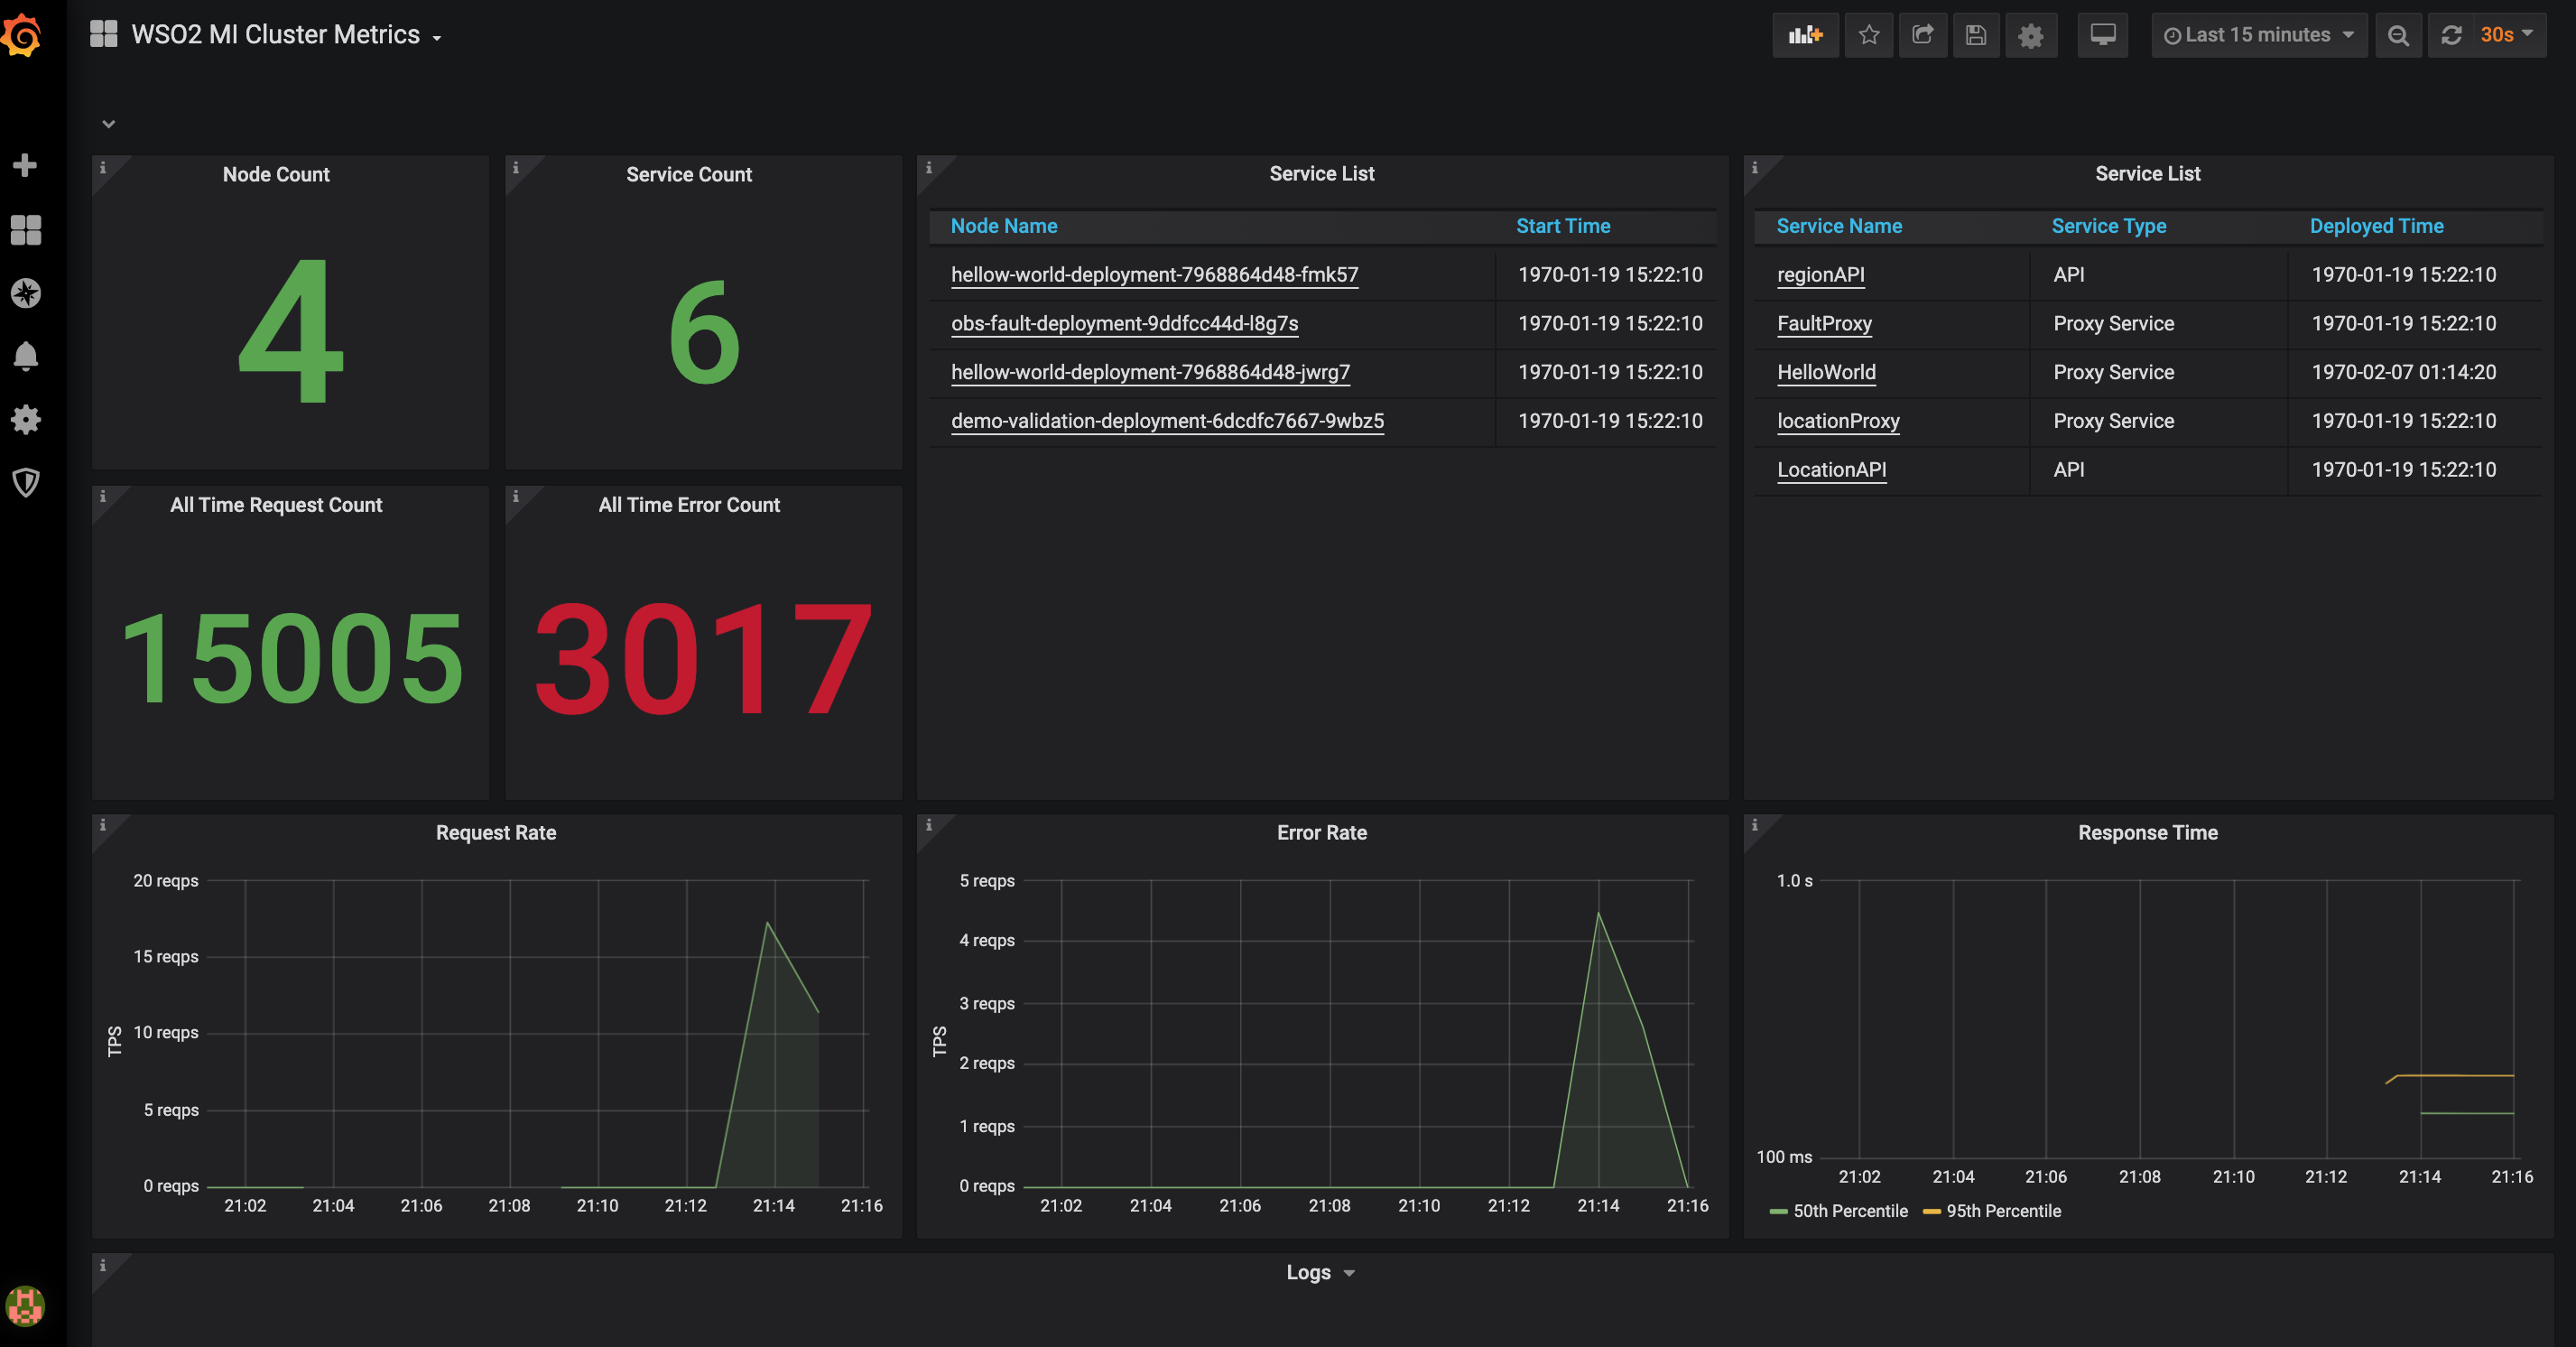This screenshot has width=2576, height=1347.
Task: Open obs-fault-deployment-9ddfcc44d-l8g7s node link
Action: 1124,323
